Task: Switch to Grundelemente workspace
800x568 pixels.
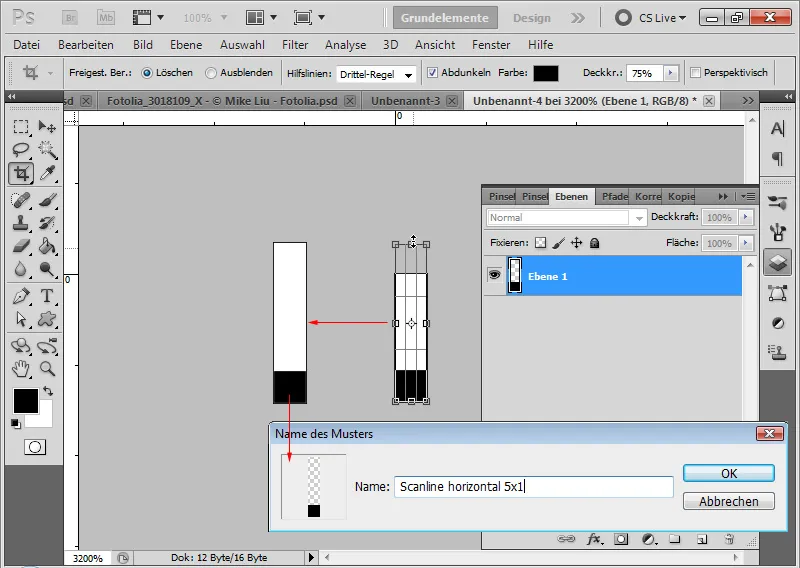Action: pyautogui.click(x=445, y=18)
